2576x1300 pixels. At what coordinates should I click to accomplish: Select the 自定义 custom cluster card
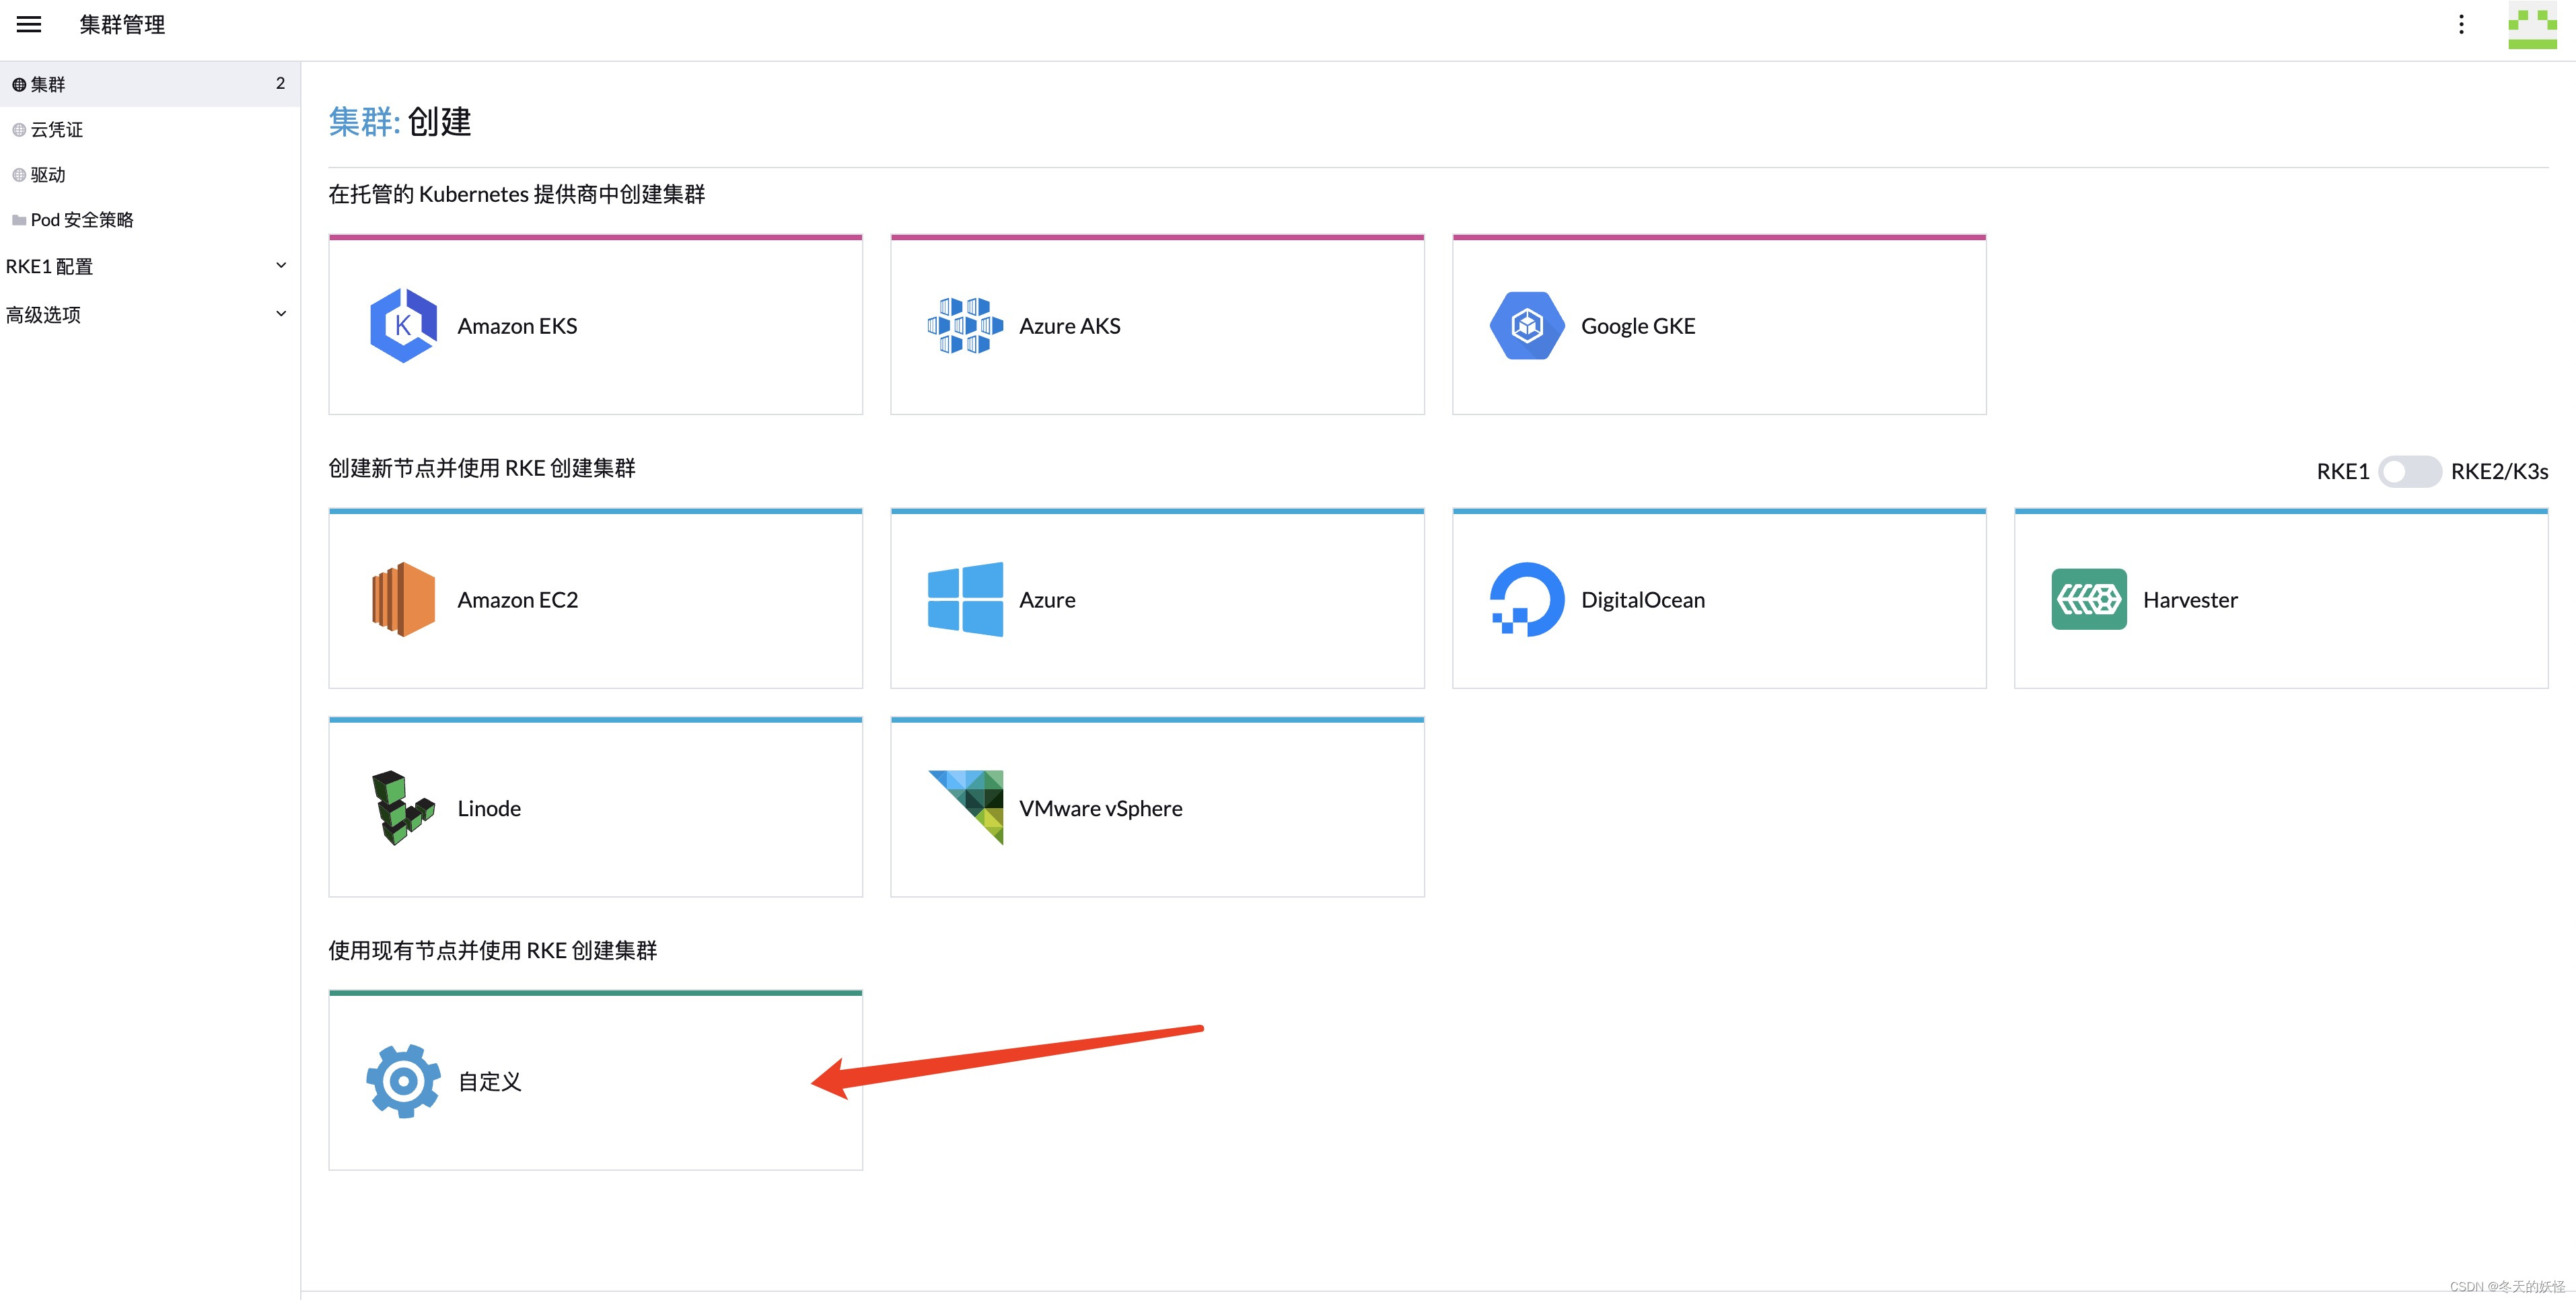click(x=595, y=1081)
